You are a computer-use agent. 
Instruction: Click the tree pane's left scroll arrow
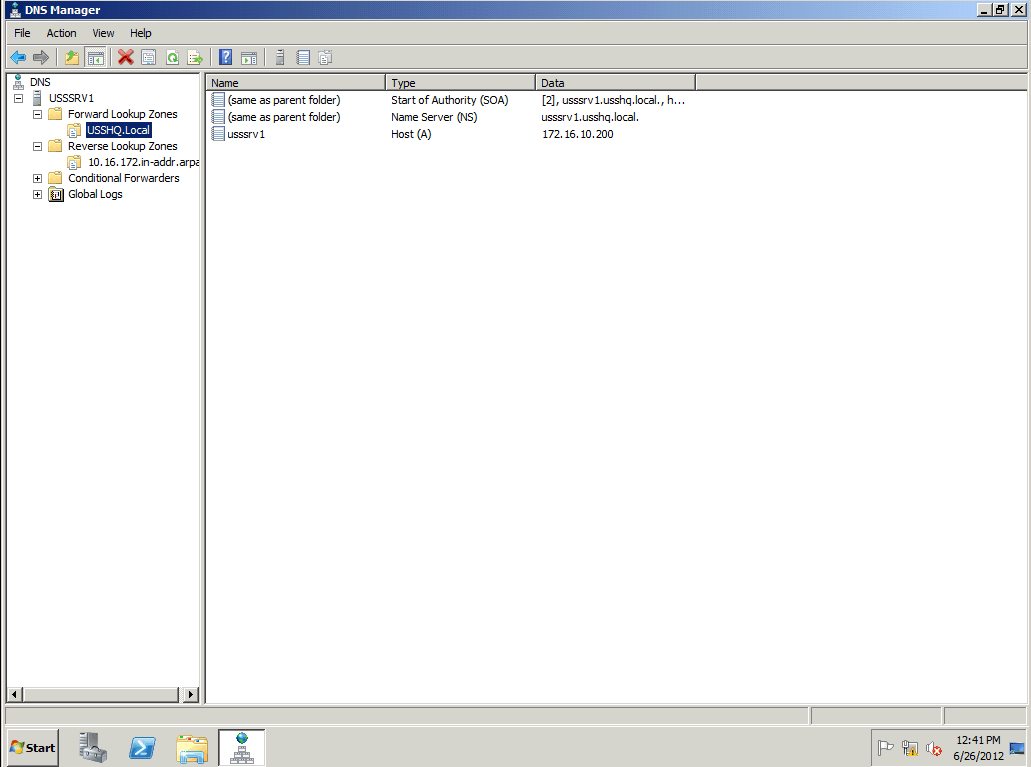click(14, 694)
